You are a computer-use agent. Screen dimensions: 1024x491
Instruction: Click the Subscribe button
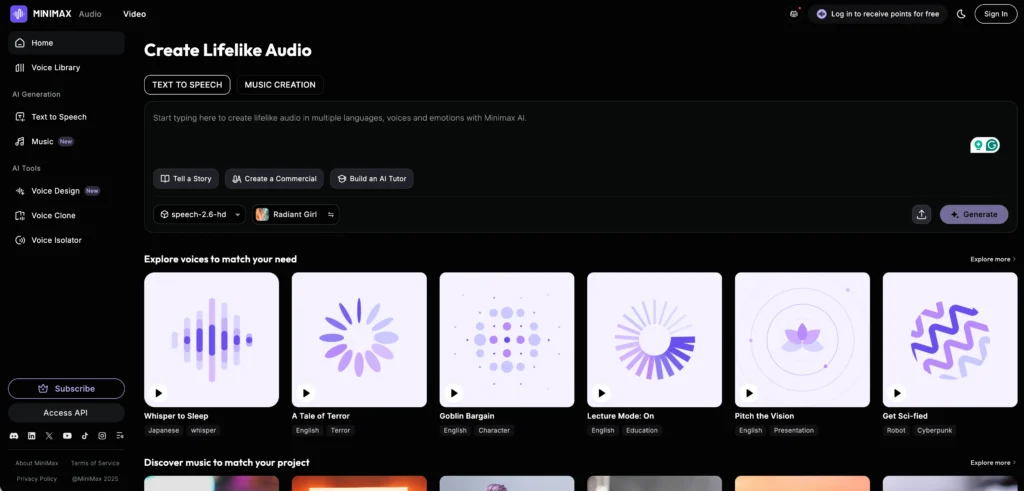[66, 388]
